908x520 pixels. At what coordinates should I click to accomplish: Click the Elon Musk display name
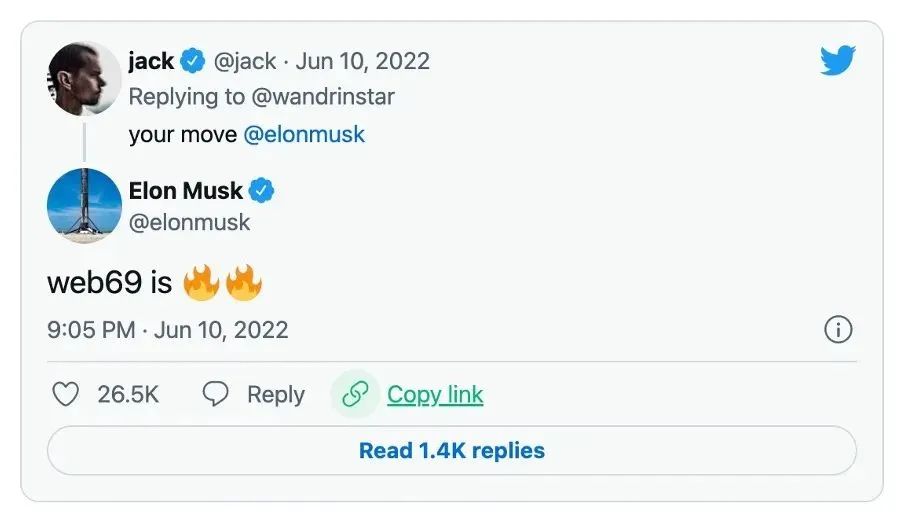point(186,190)
